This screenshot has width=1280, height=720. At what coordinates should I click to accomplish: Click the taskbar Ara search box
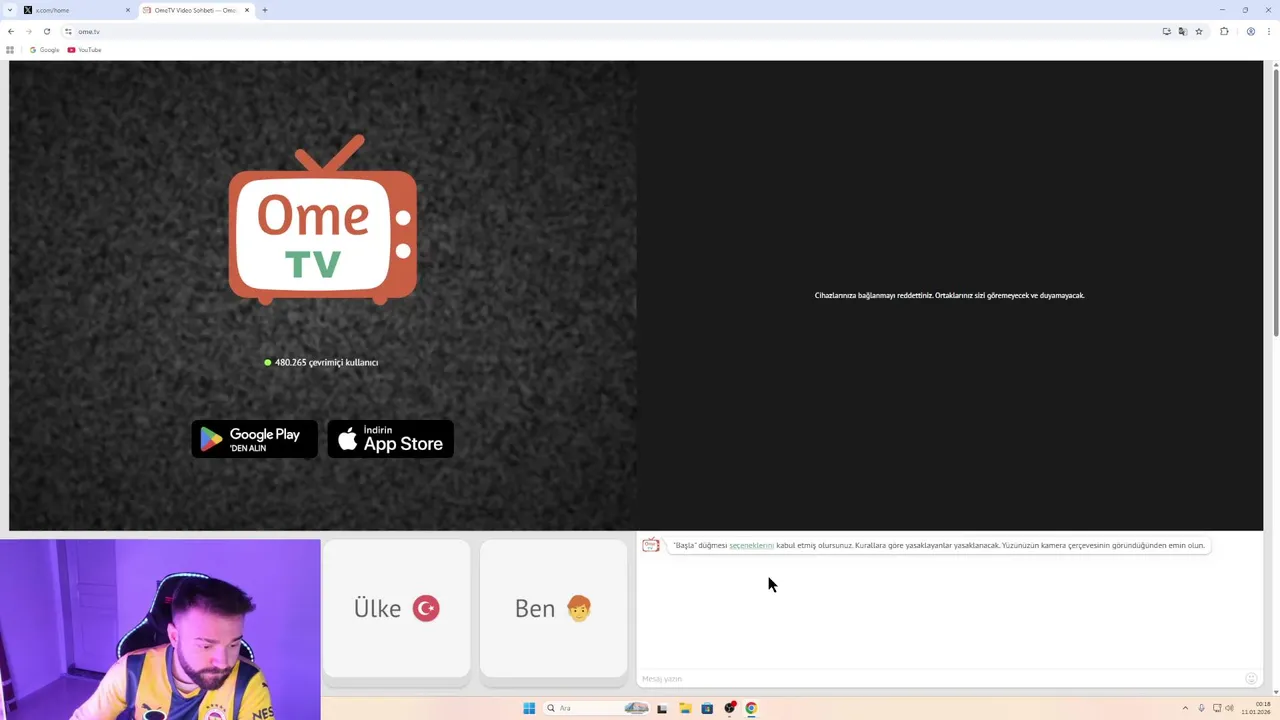pyautogui.click(x=597, y=708)
